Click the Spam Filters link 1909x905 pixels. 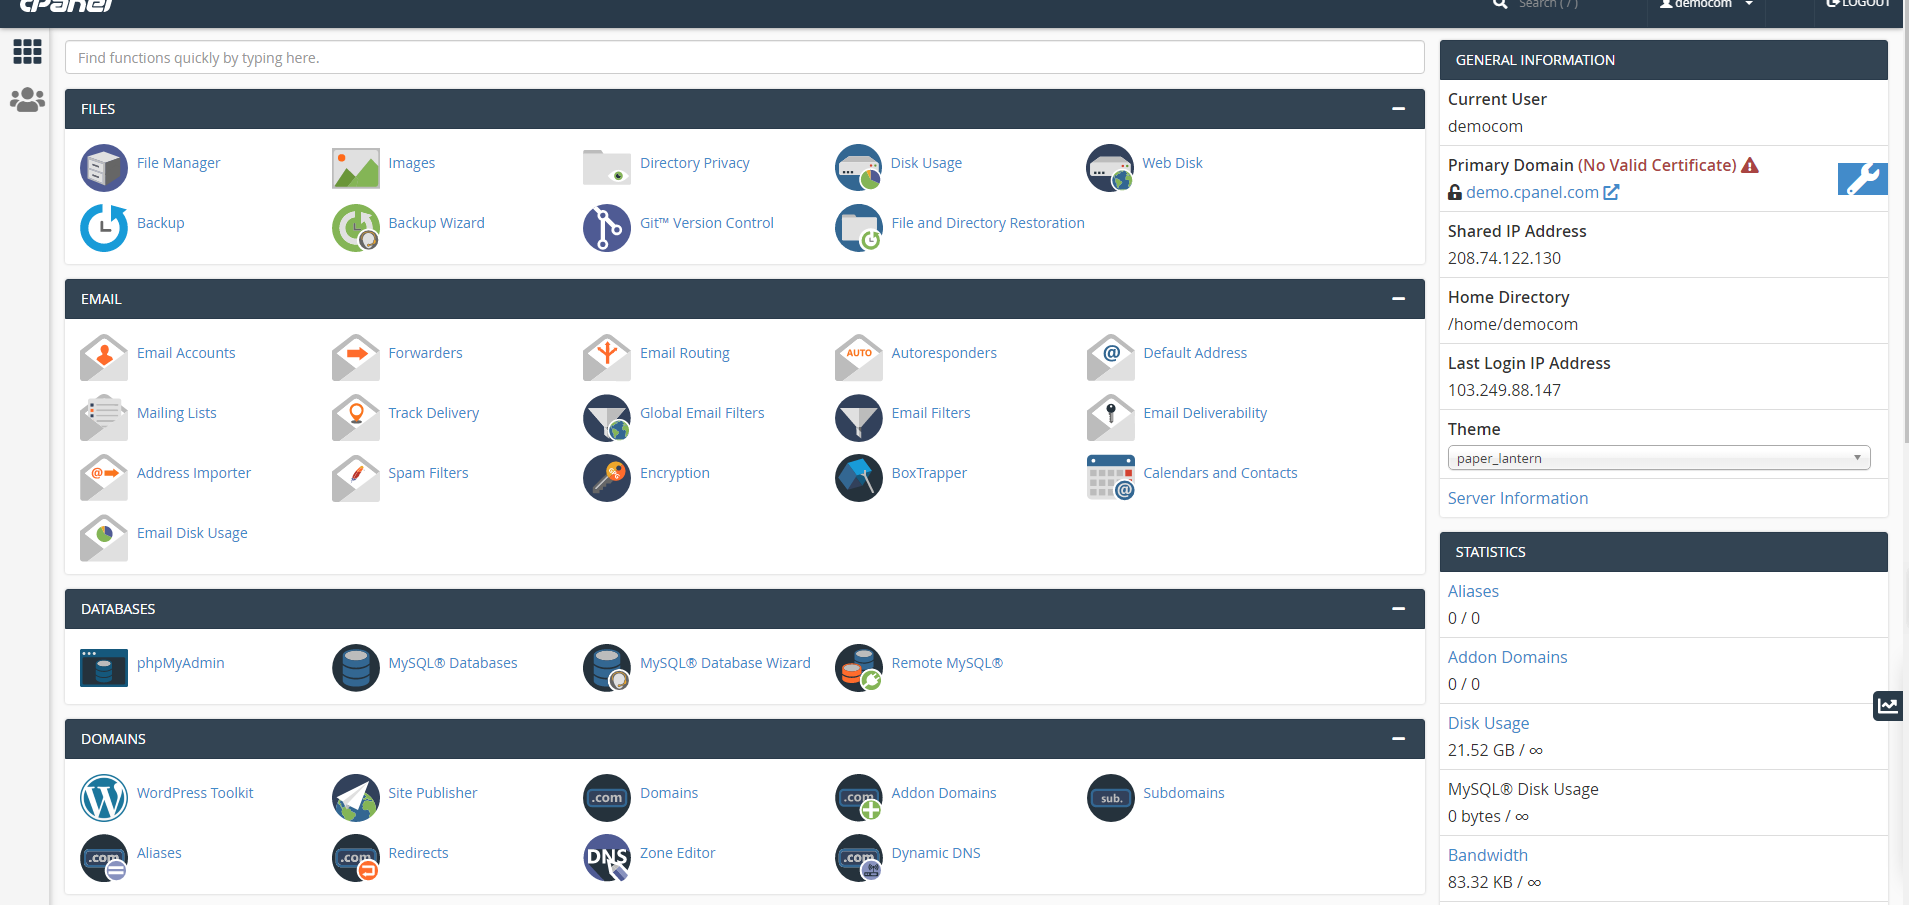[428, 473]
